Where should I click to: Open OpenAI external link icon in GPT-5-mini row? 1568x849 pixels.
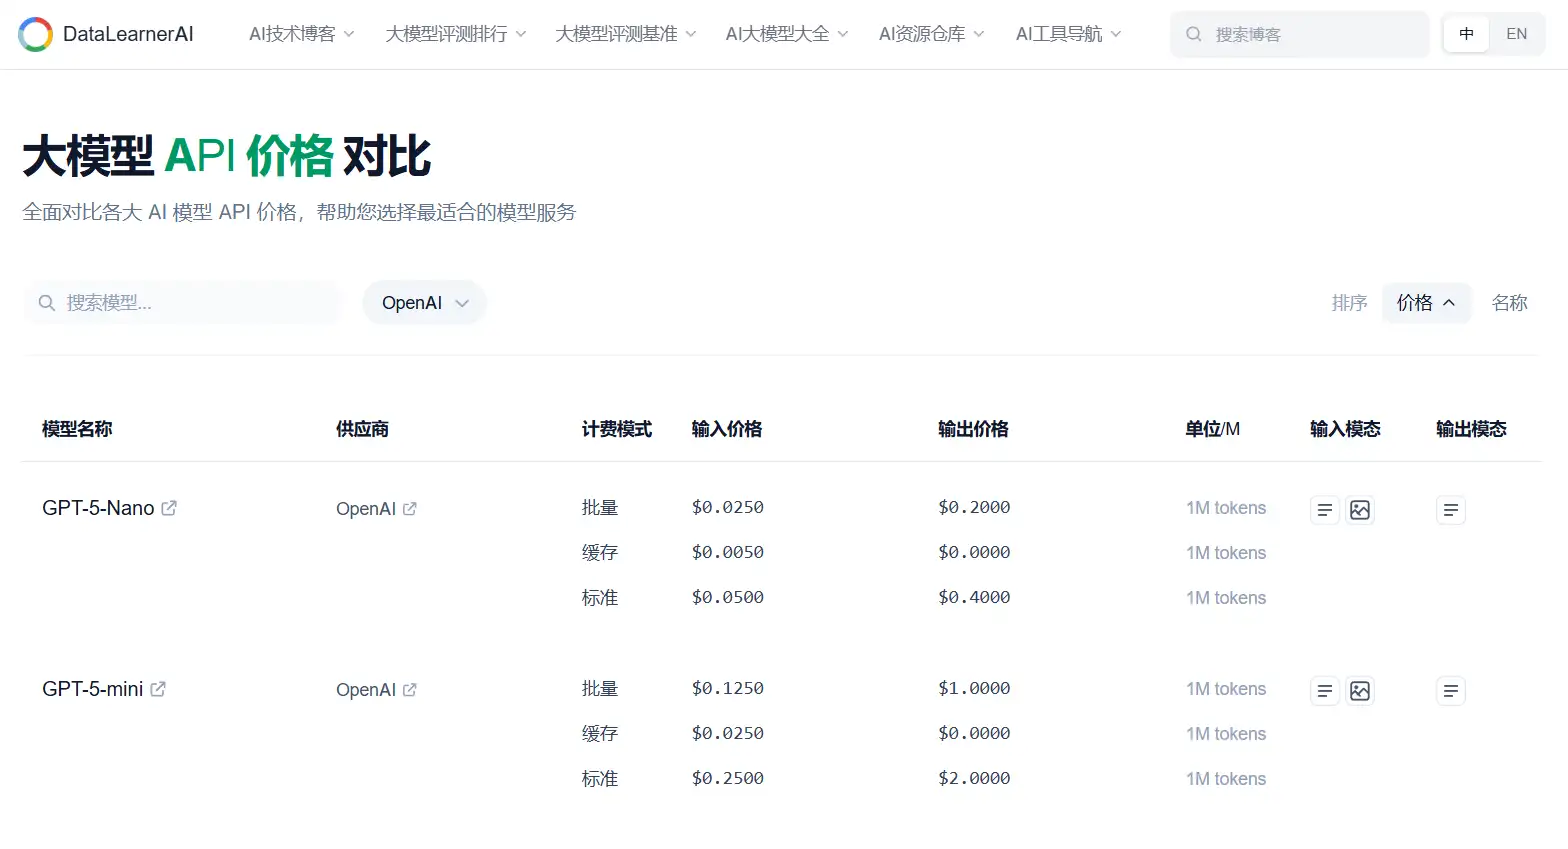point(409,690)
